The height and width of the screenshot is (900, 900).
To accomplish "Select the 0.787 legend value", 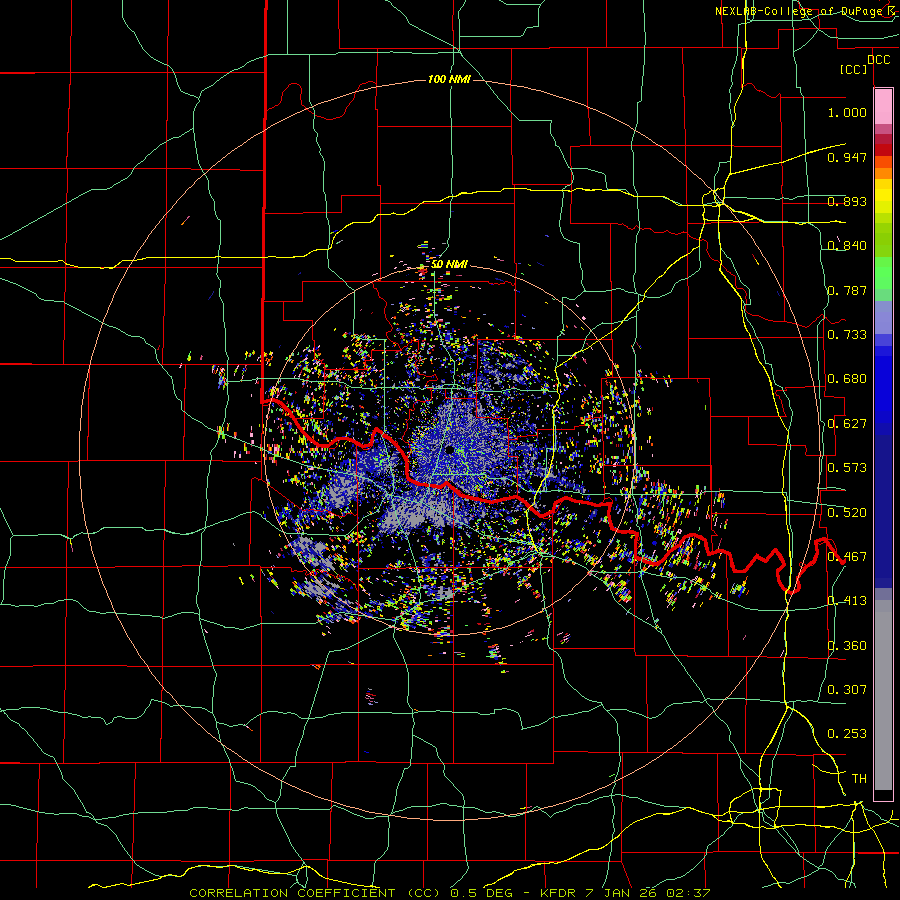I will tap(847, 290).
